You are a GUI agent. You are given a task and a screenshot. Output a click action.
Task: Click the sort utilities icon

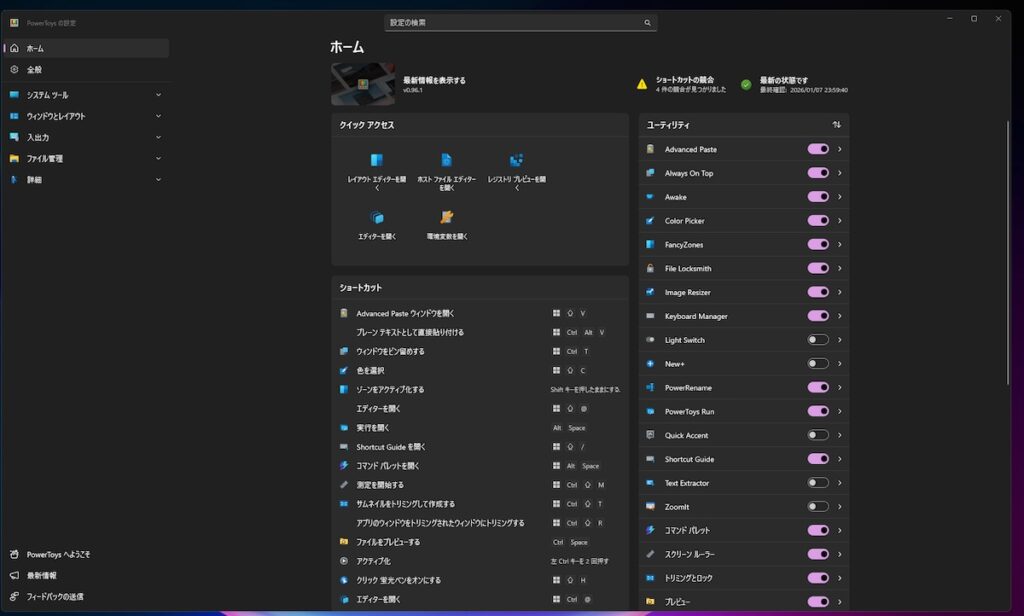[x=836, y=125]
